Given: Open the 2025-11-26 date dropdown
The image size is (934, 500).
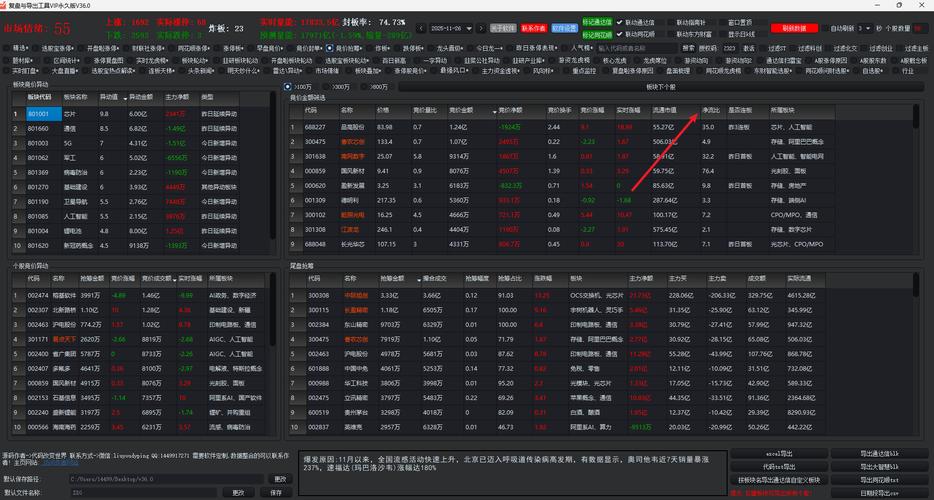Looking at the screenshot, I should tap(464, 27).
